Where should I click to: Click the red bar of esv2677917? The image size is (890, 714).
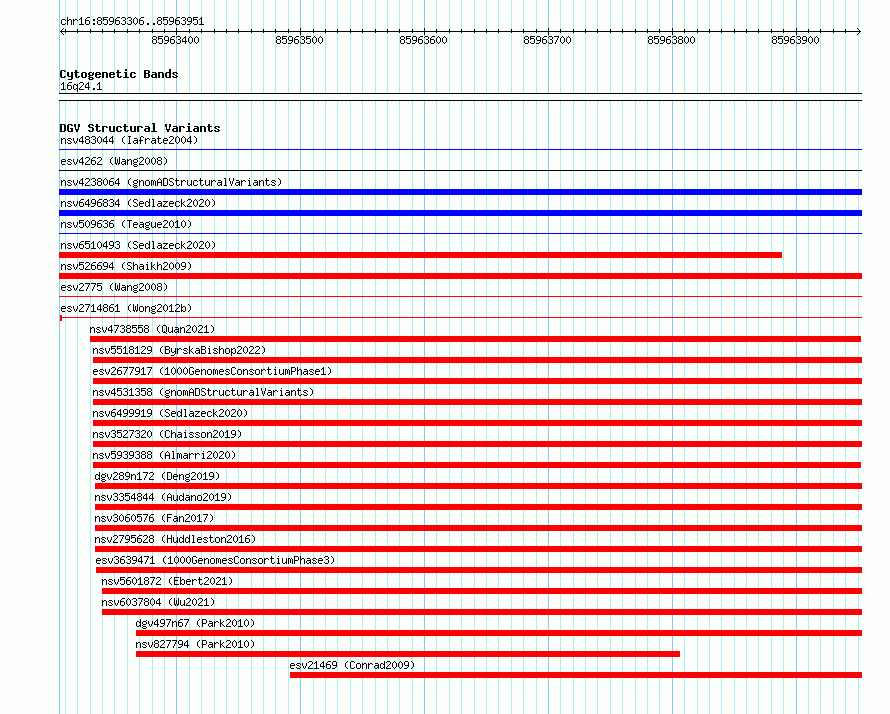click(477, 381)
